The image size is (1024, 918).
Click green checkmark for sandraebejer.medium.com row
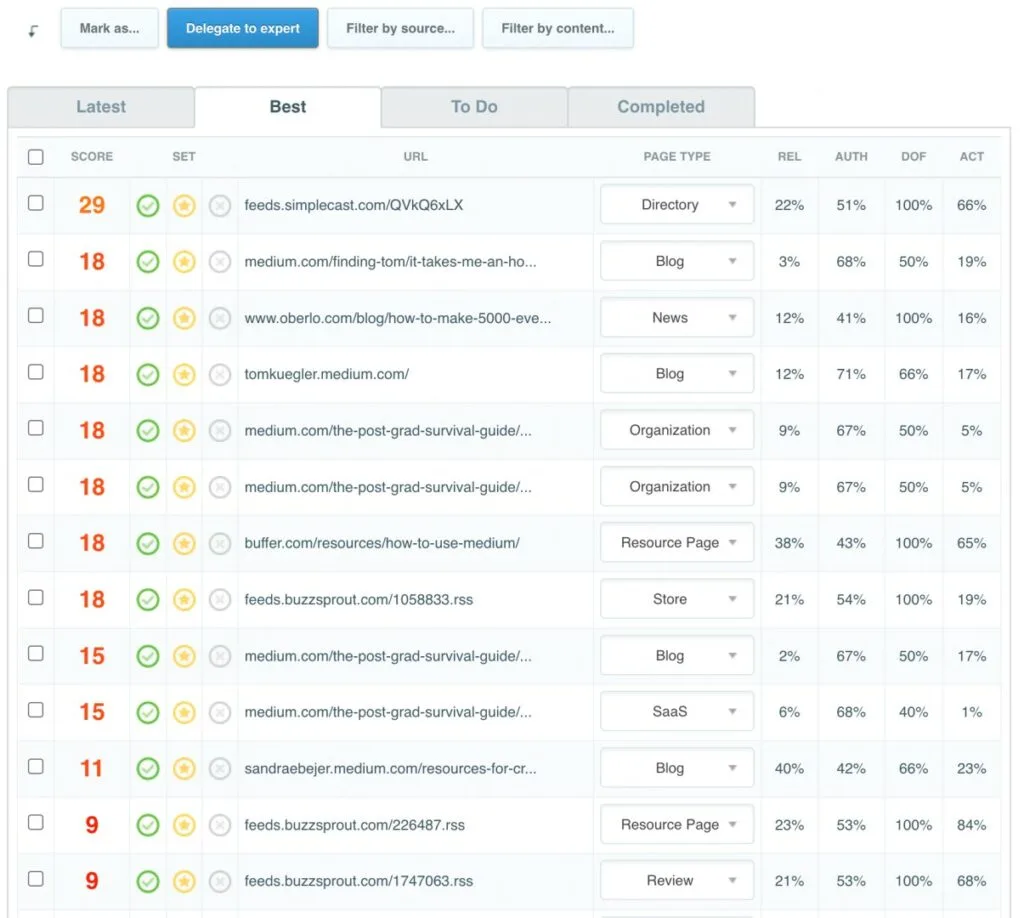tap(148, 769)
